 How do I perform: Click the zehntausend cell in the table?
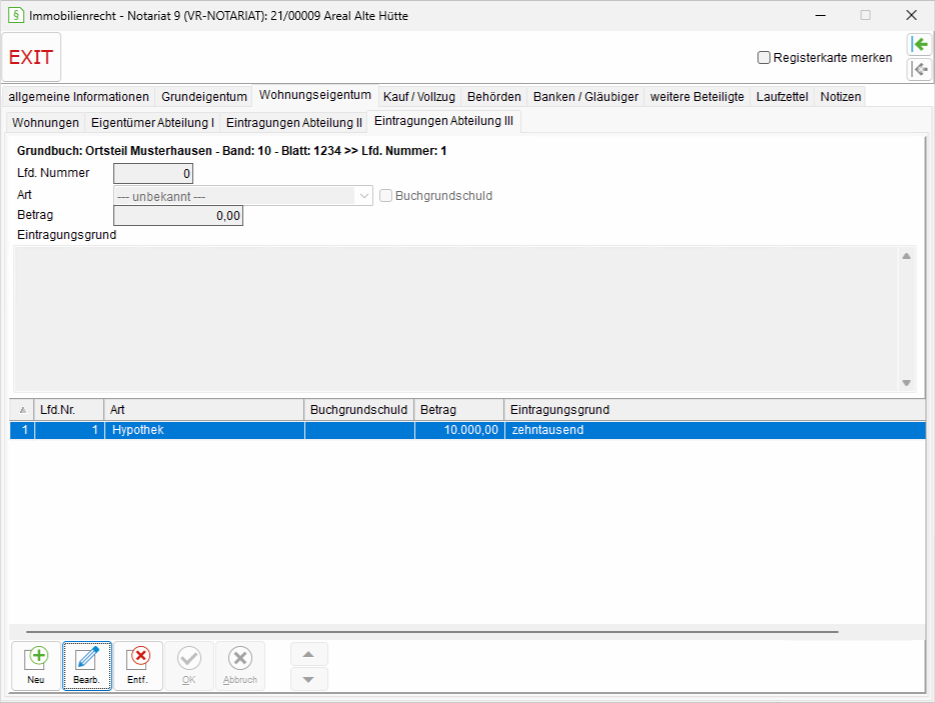coord(715,430)
